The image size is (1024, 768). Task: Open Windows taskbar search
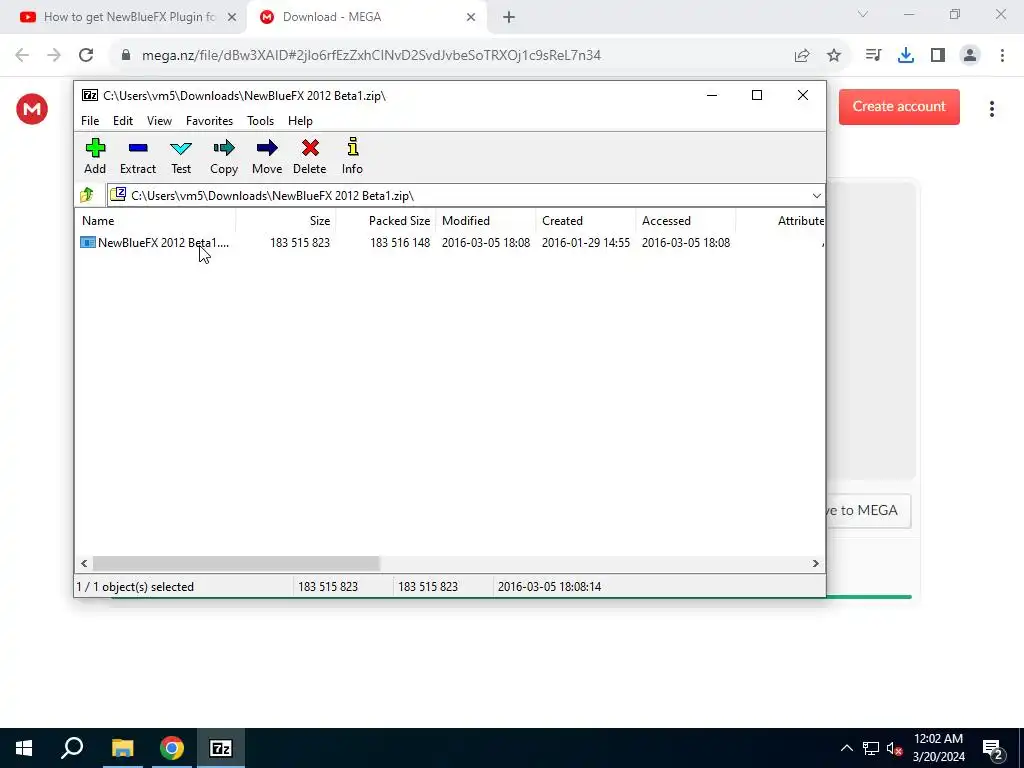[72, 748]
